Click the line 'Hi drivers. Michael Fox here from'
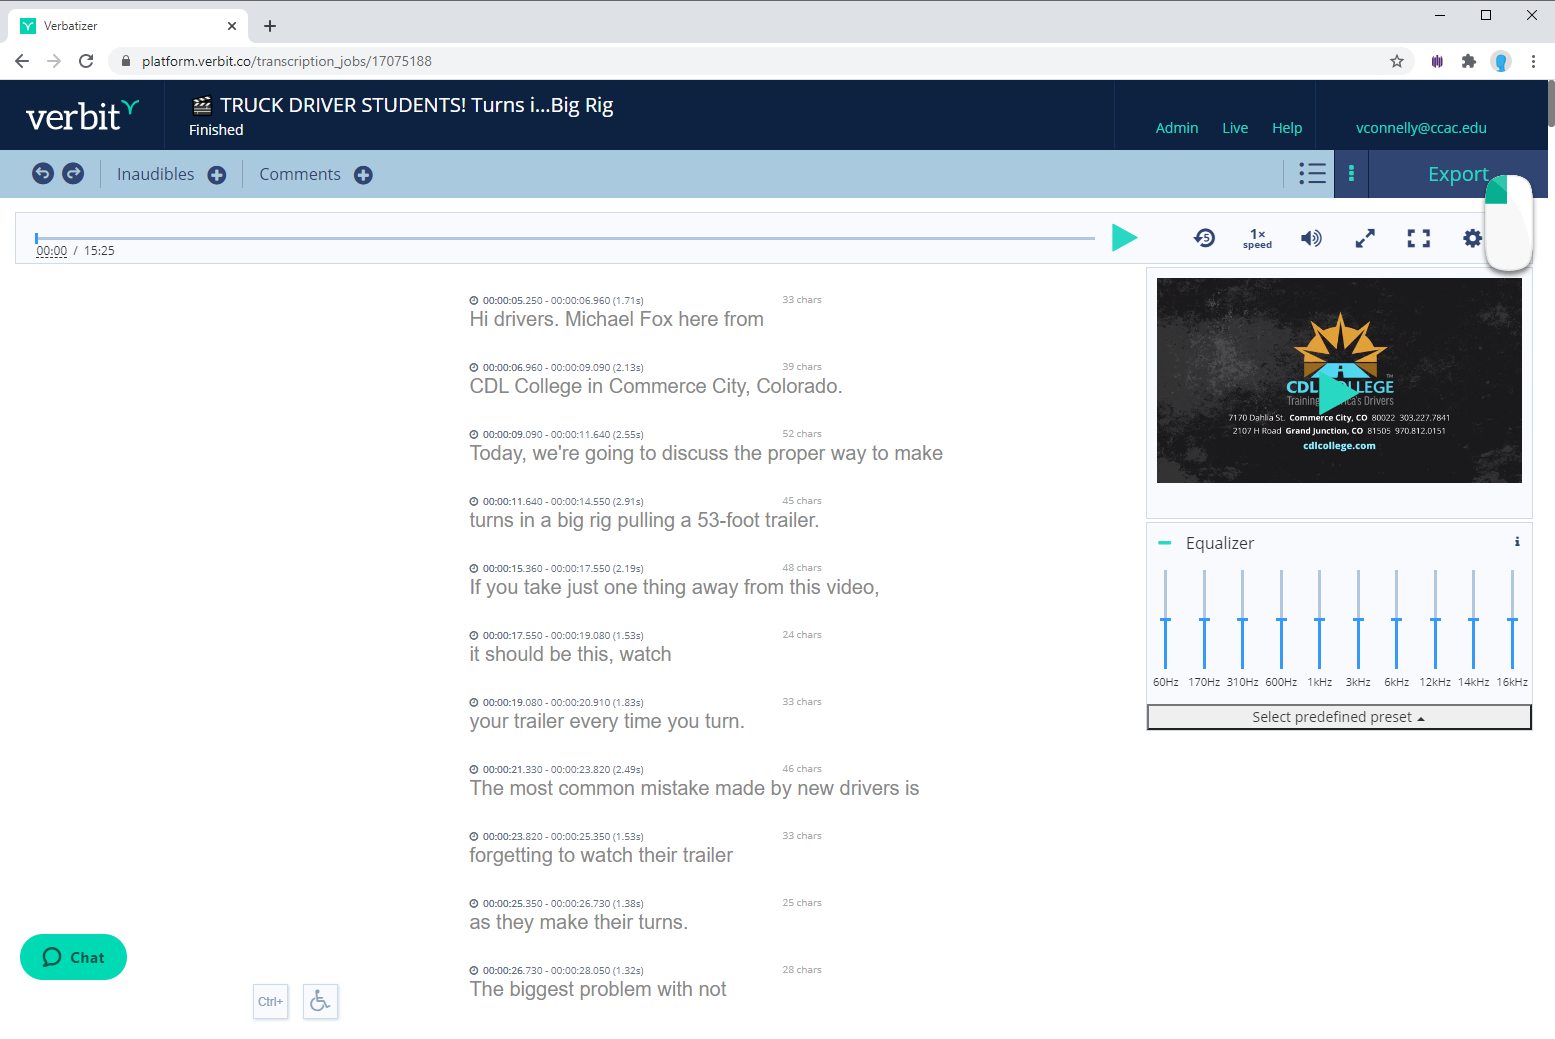Viewport: 1555px width, 1039px height. coord(616,319)
